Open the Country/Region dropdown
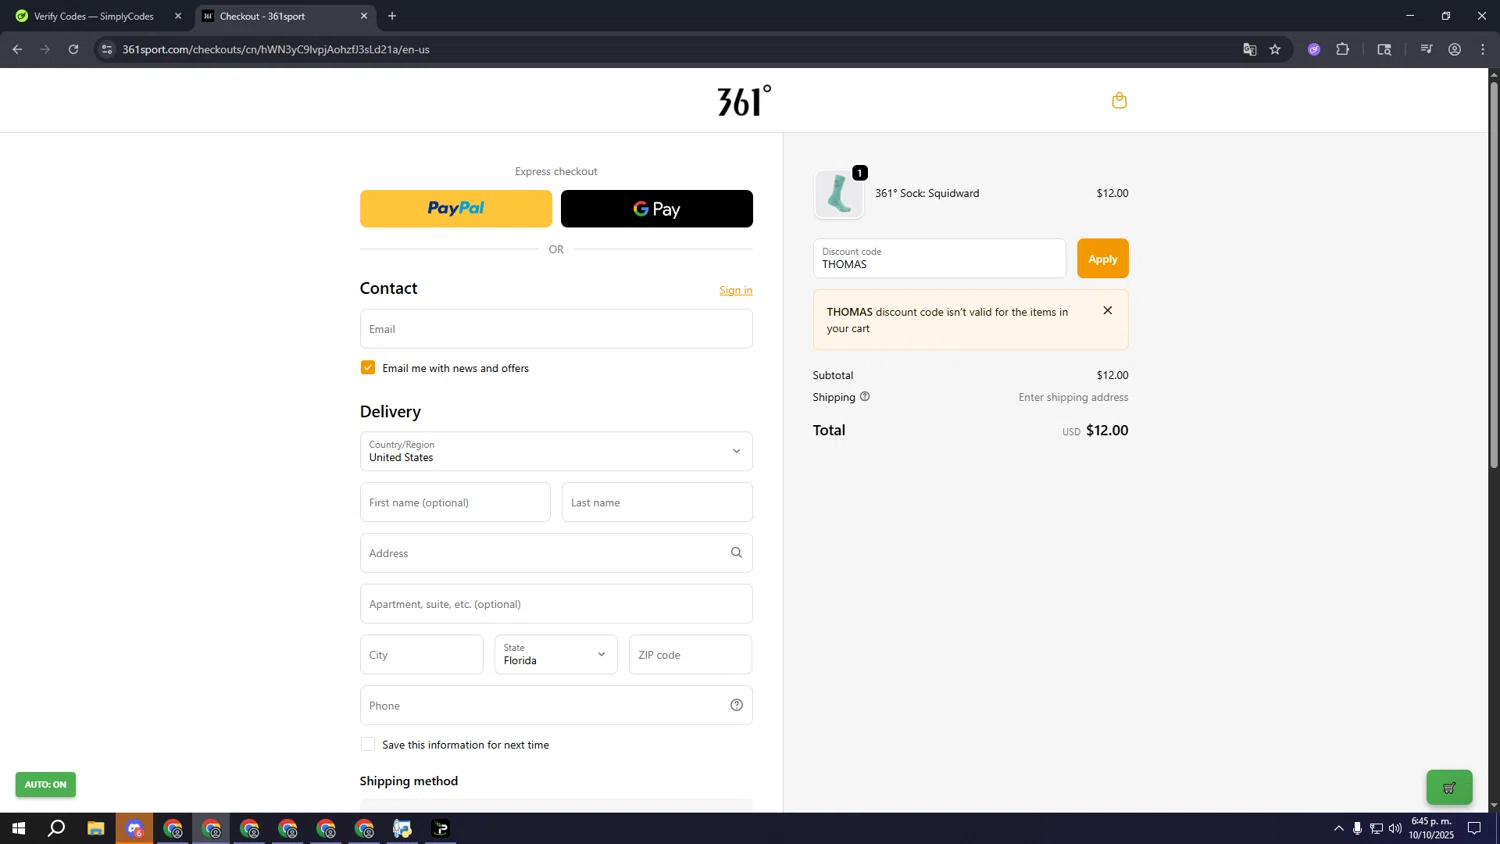1500x844 pixels. pos(556,451)
